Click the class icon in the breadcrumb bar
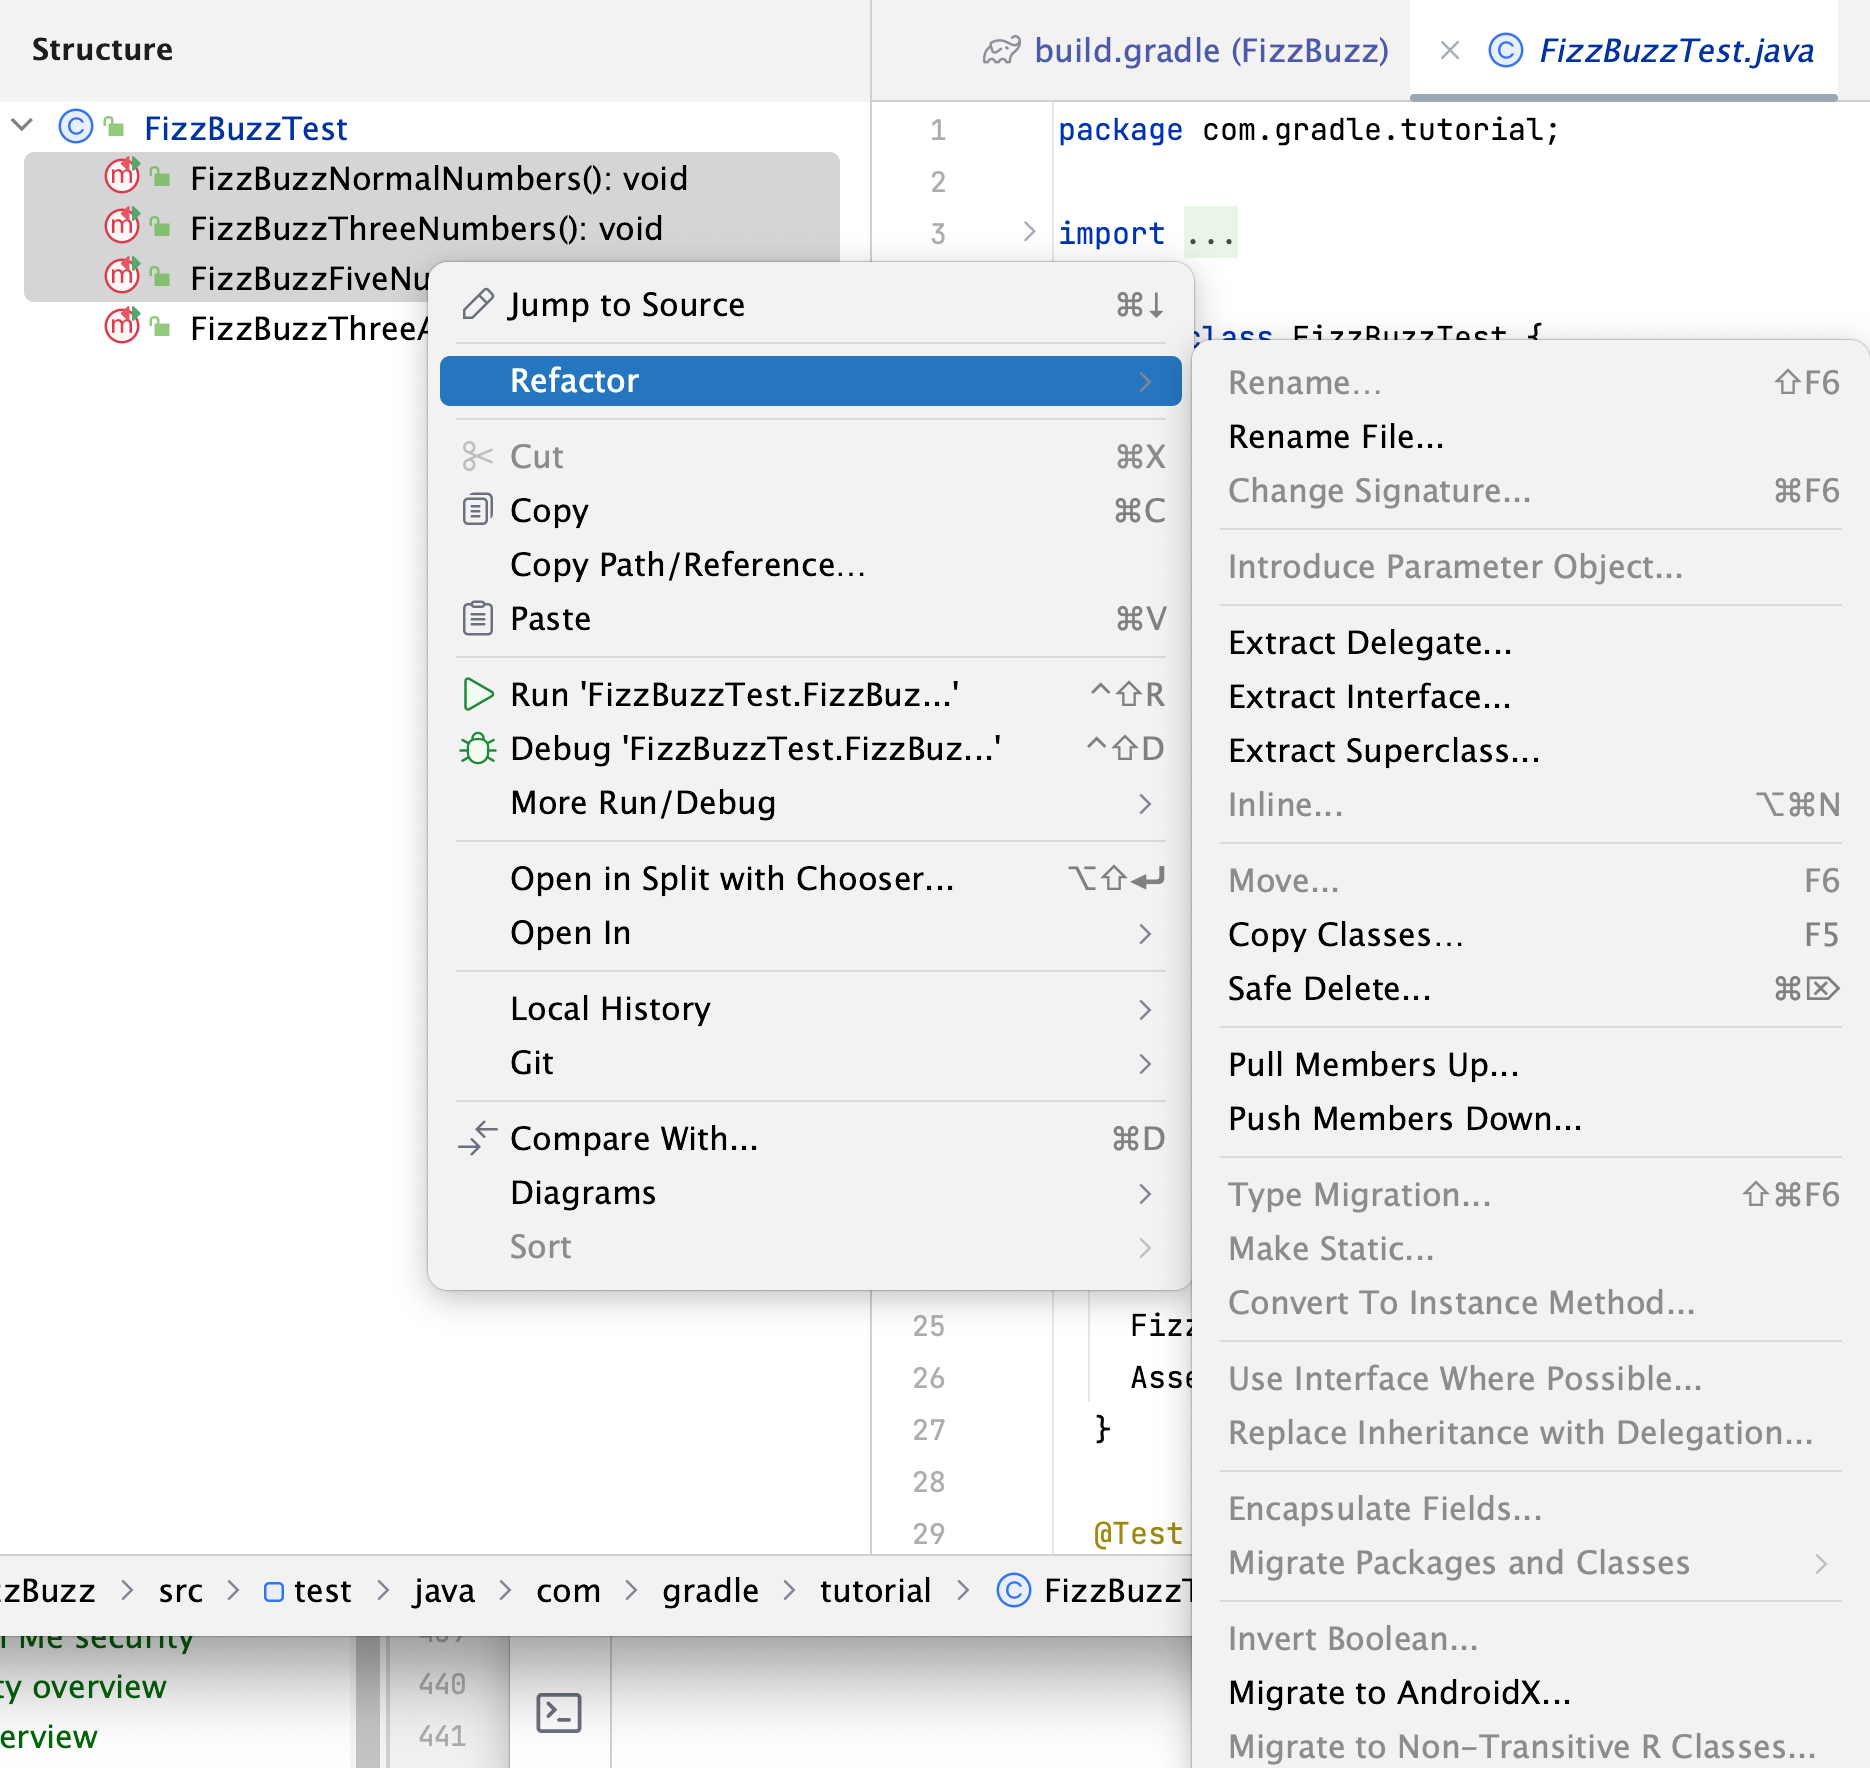Viewport: 1870px width, 1768px height. (x=1013, y=1590)
